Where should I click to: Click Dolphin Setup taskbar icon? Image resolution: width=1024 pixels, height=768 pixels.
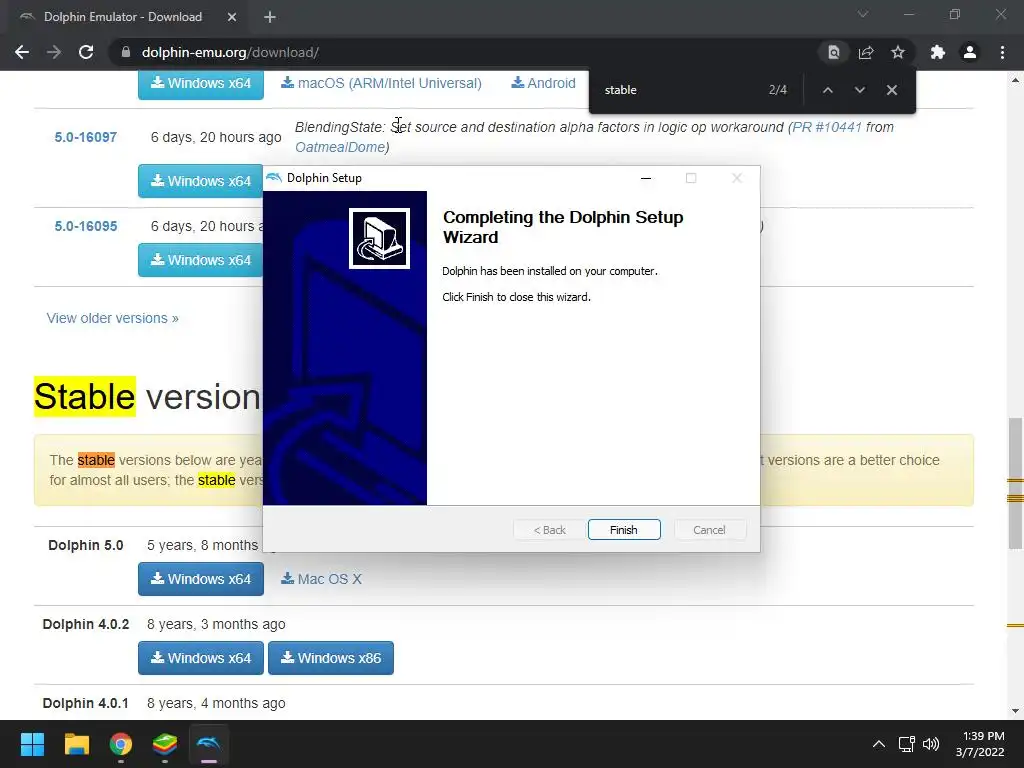pos(209,744)
